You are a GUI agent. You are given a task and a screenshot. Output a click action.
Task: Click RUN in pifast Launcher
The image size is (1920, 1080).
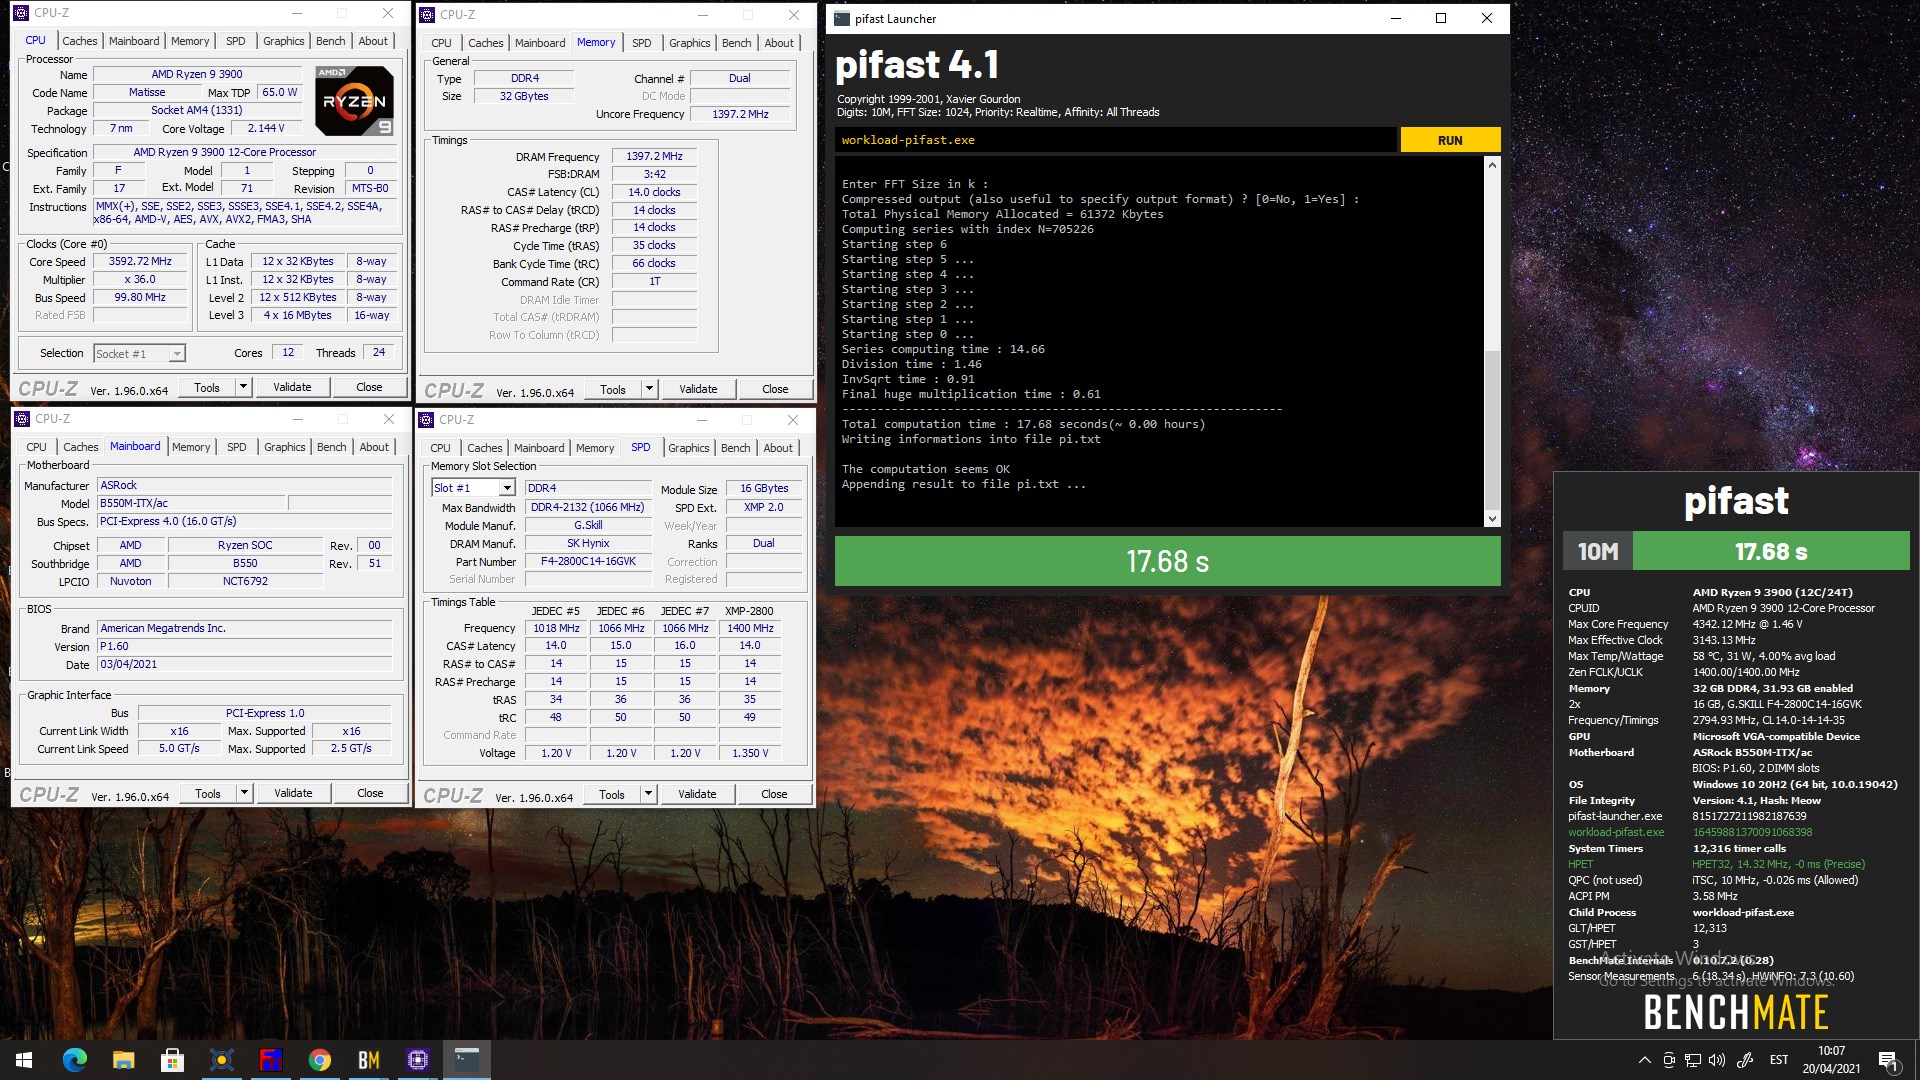click(1450, 140)
